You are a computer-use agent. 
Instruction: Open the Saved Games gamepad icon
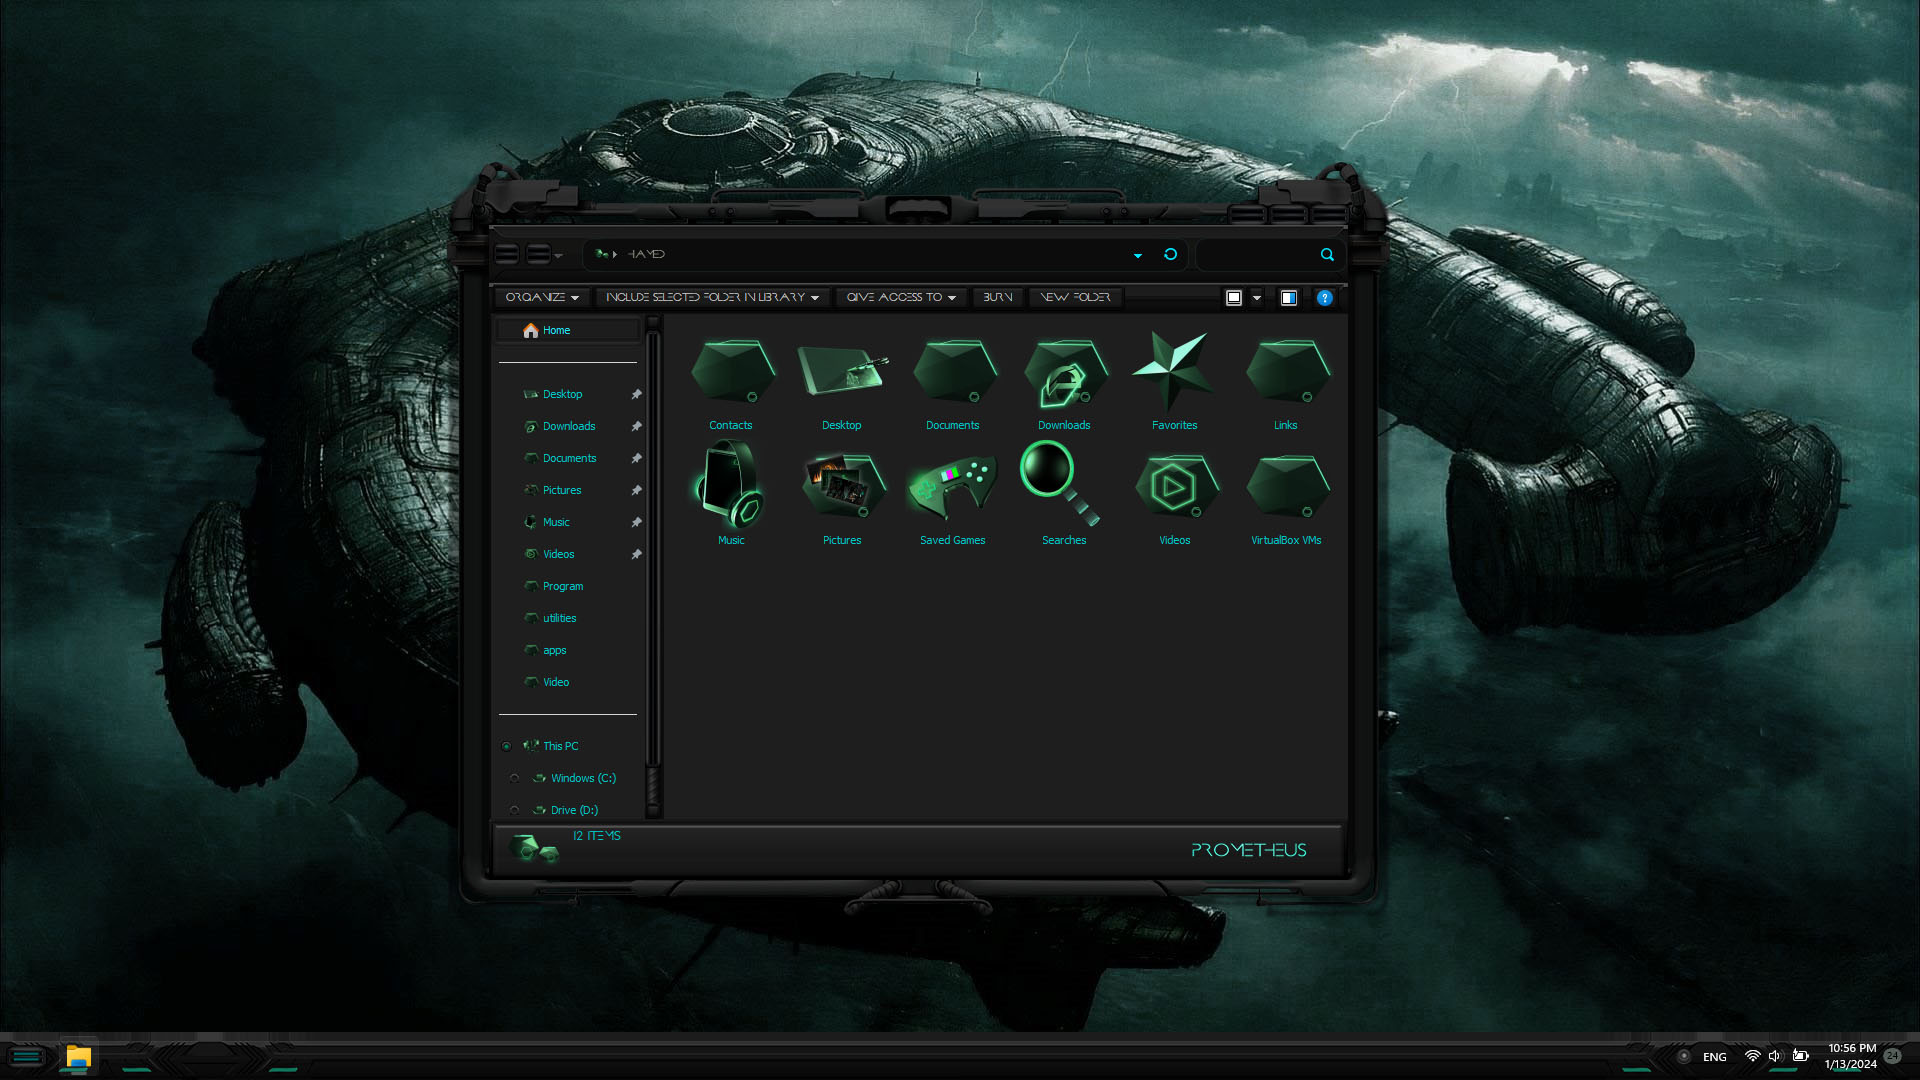click(x=952, y=488)
